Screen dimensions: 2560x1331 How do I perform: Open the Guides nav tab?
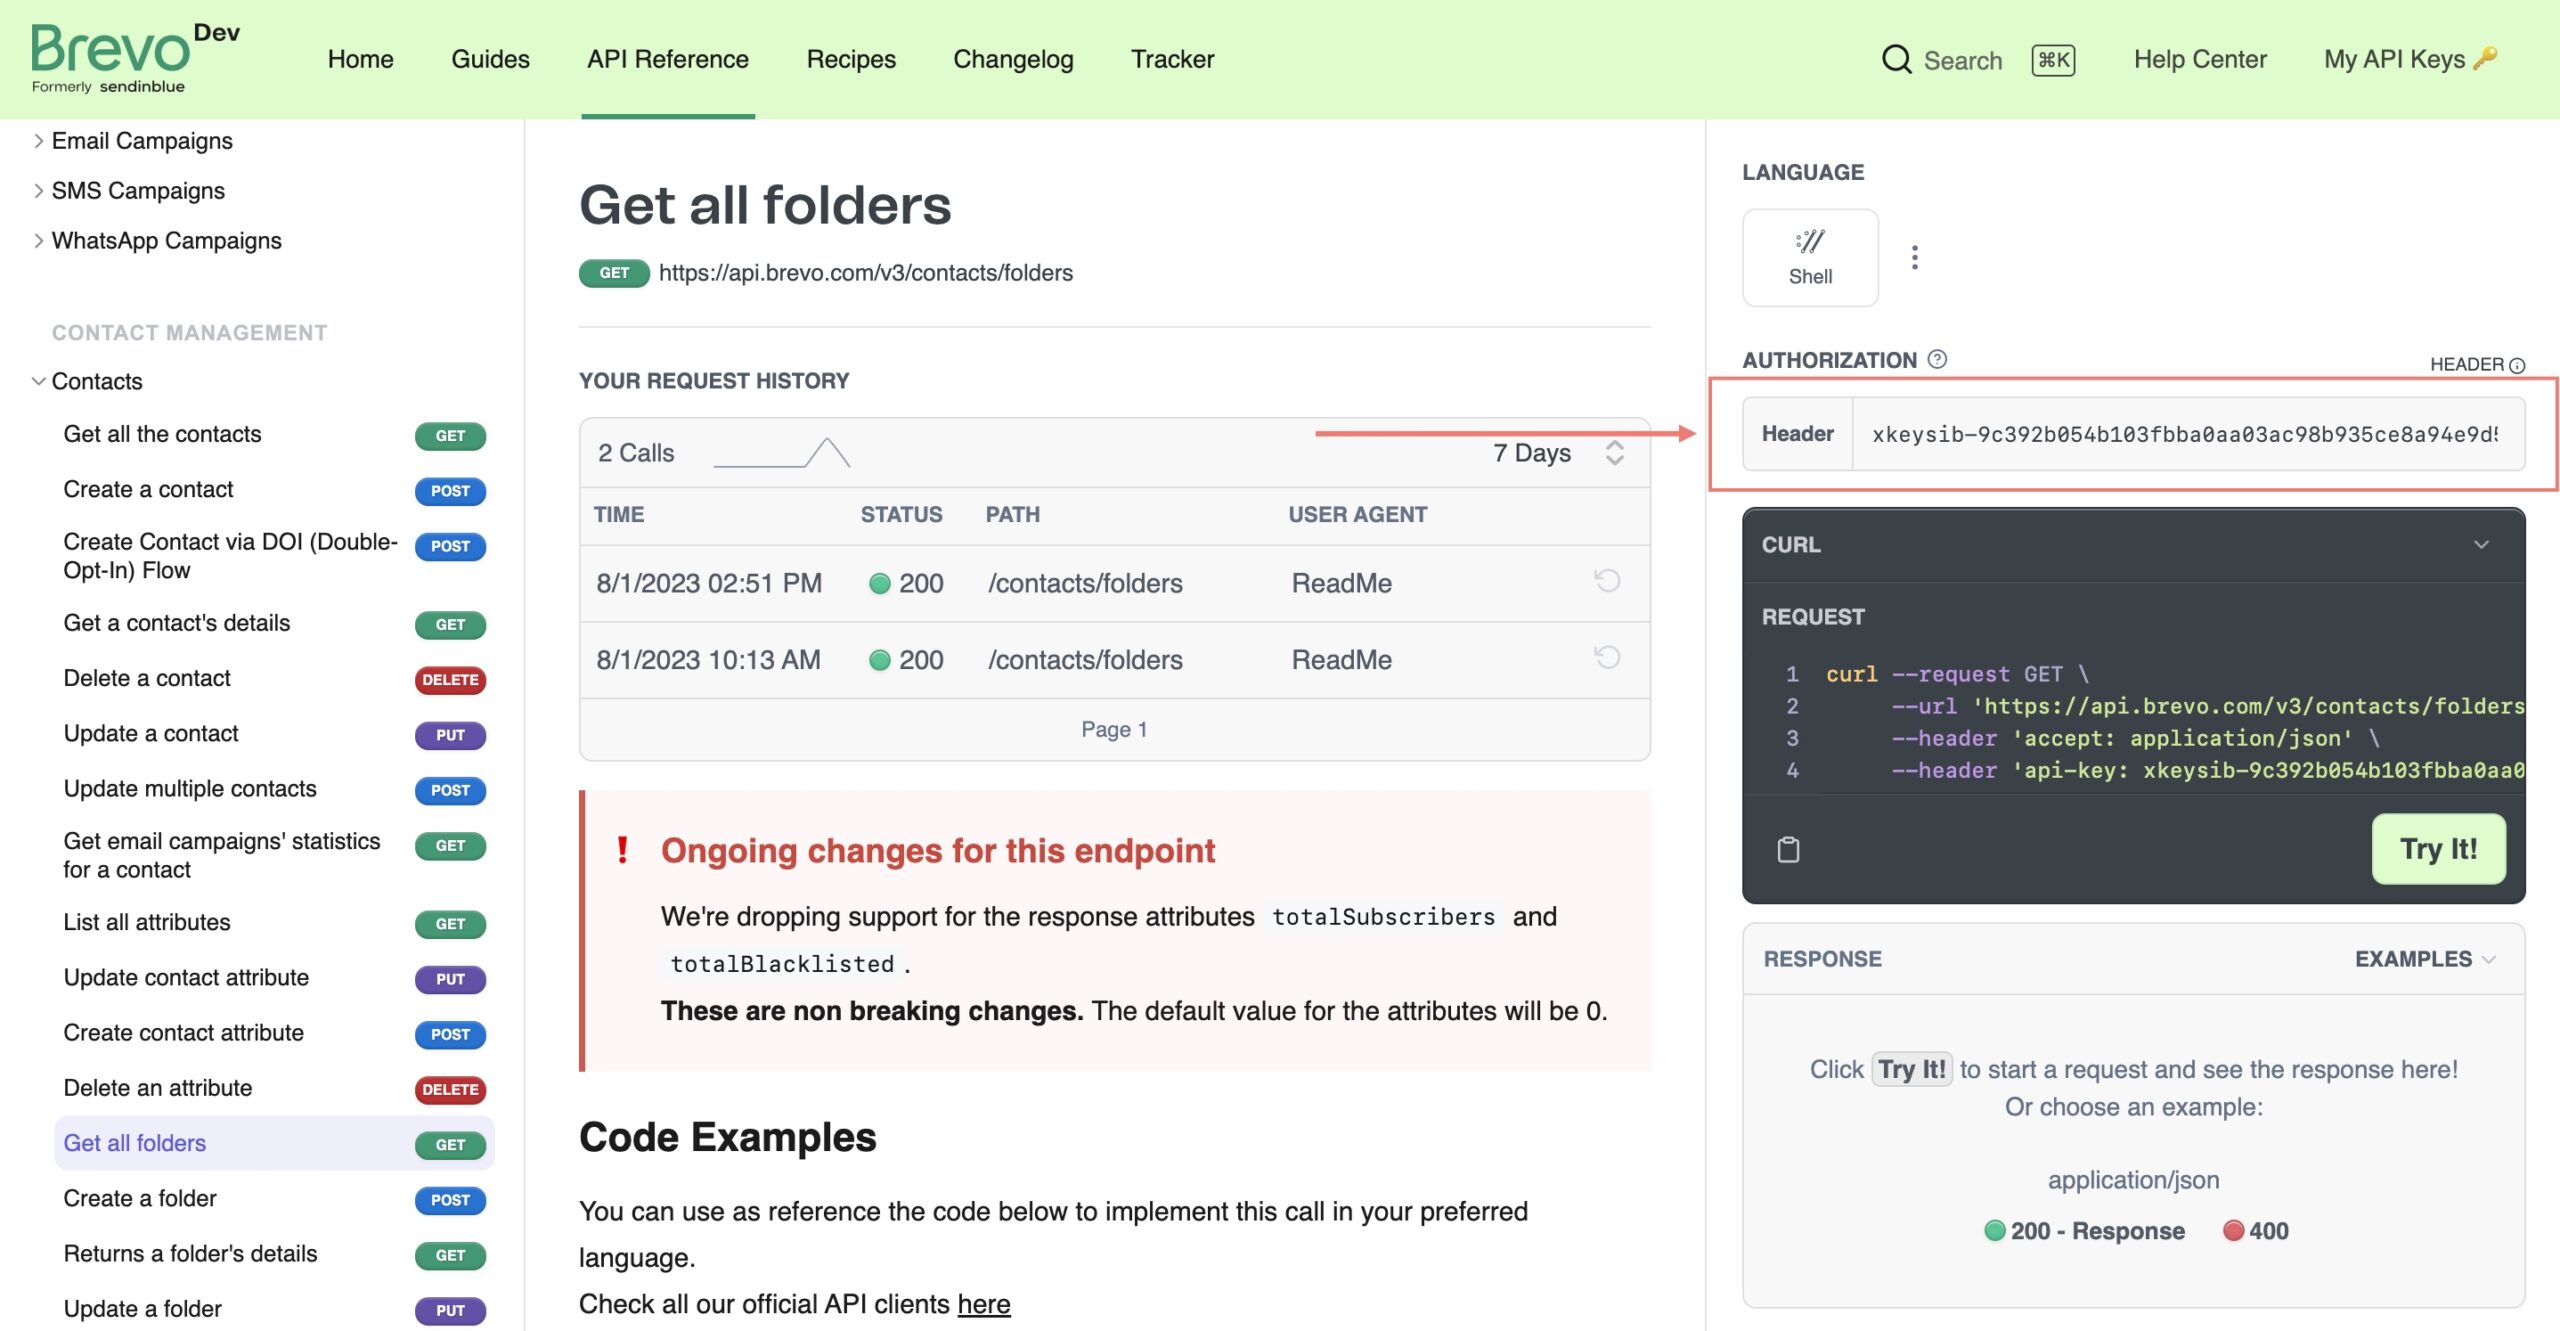(x=490, y=59)
